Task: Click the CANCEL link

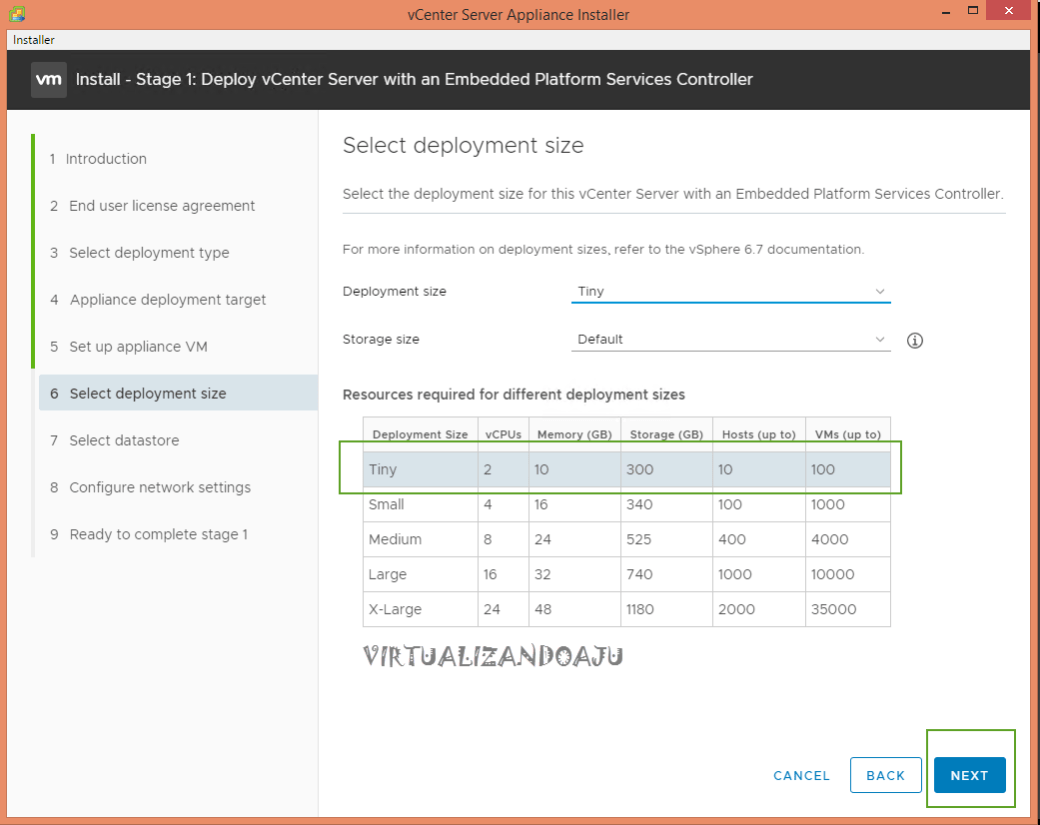Action: [801, 775]
